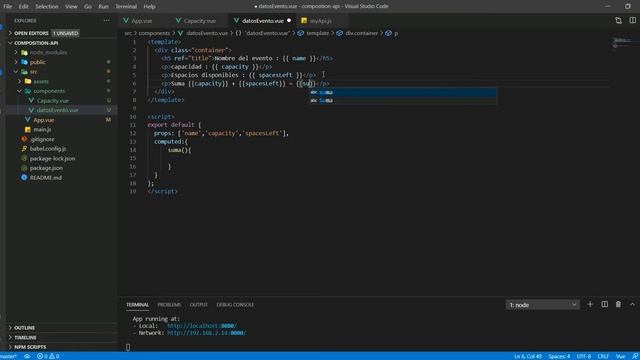The image size is (640, 360).
Task: Open App.vue in the explorer tree
Action: 44,120
